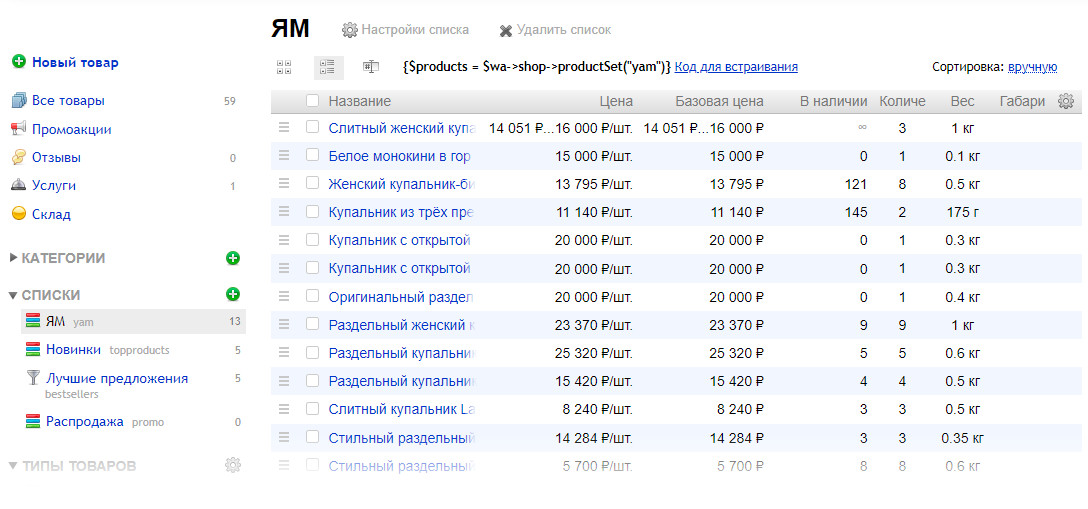This screenshot has width=1088, height=509.
Task: Select the table list view icon
Action: [326, 67]
